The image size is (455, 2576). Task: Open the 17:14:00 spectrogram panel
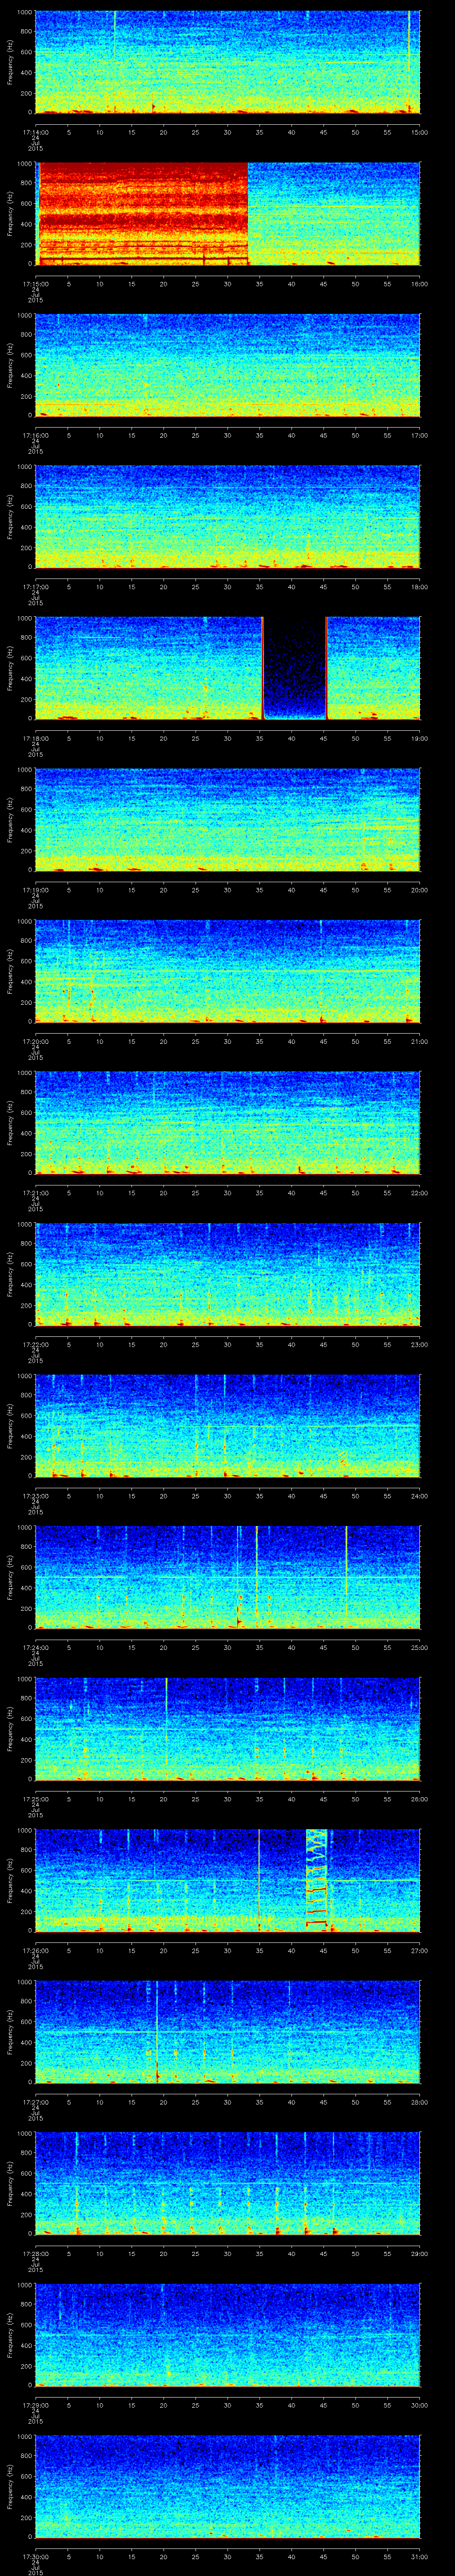tap(227, 62)
